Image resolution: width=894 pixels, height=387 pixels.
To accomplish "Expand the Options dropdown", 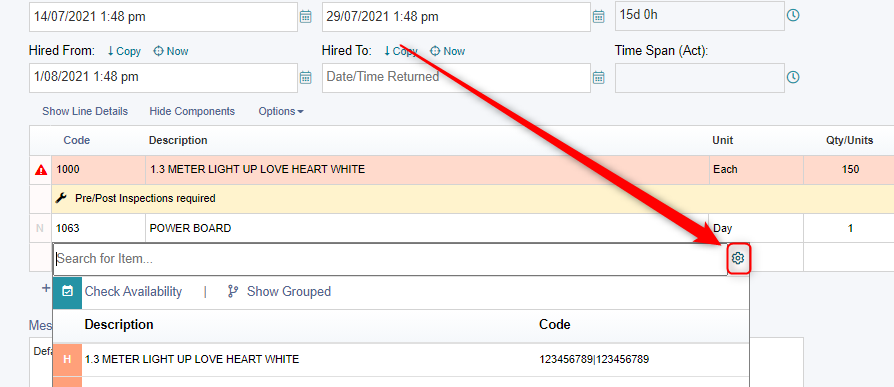I will click(281, 111).
